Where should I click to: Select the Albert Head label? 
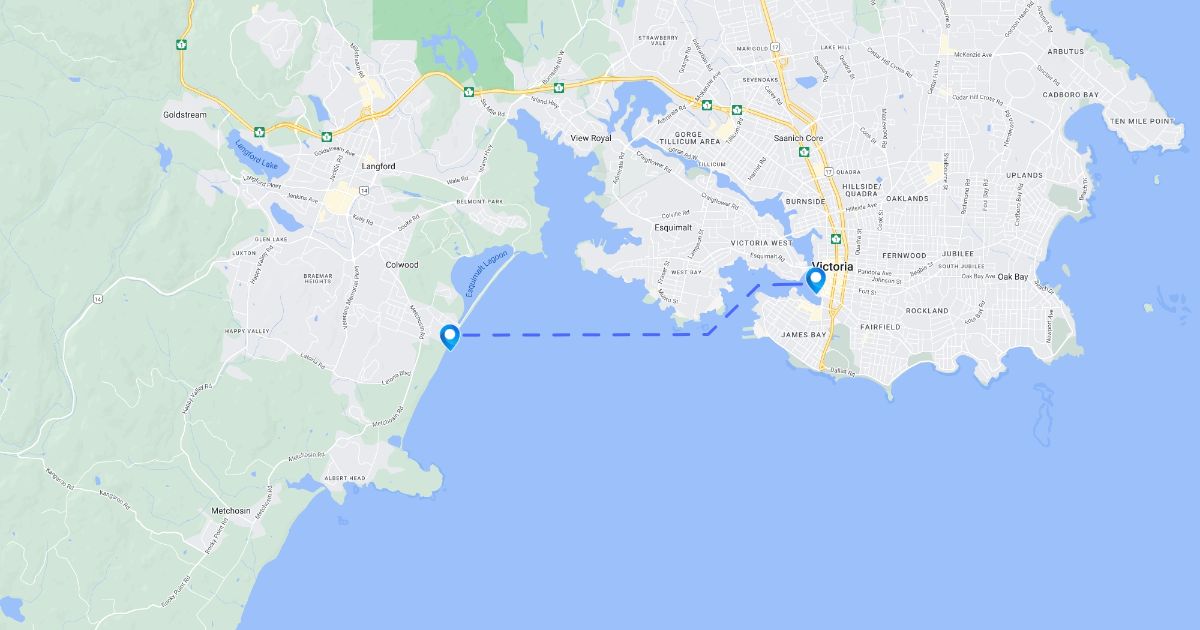[x=345, y=479]
